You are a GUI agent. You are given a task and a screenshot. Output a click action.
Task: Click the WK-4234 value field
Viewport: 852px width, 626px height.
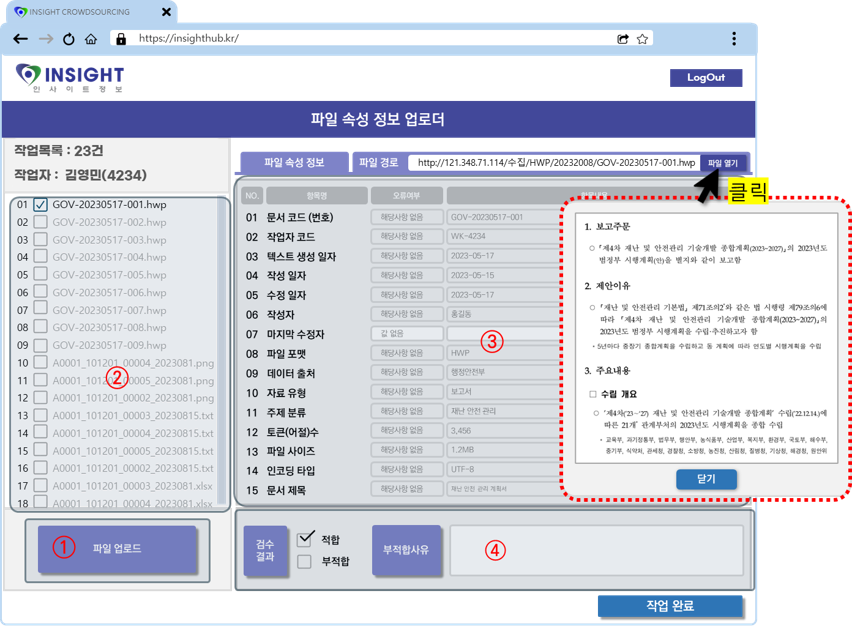point(503,236)
